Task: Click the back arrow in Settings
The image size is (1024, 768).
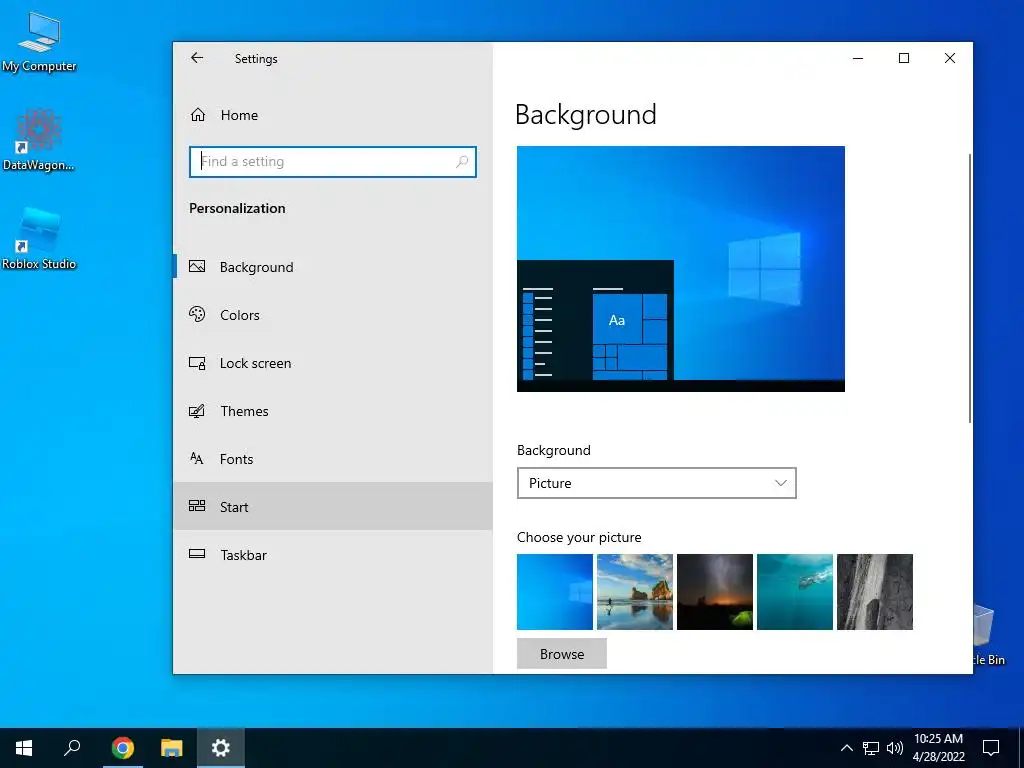Action: pos(197,58)
